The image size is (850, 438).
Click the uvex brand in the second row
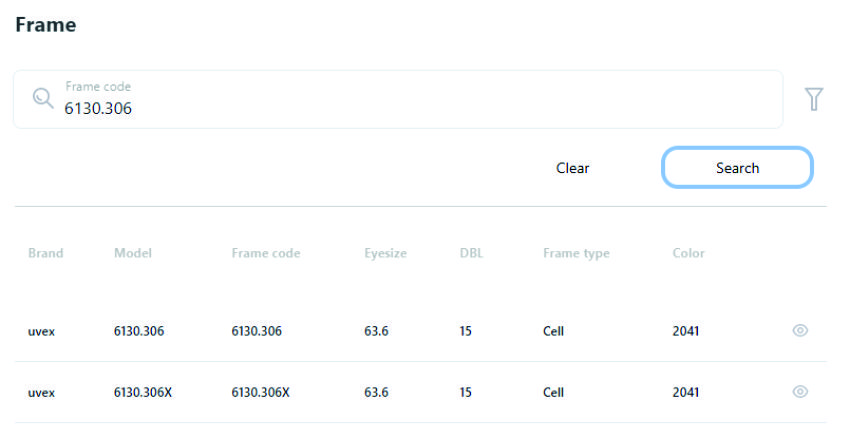point(41,392)
